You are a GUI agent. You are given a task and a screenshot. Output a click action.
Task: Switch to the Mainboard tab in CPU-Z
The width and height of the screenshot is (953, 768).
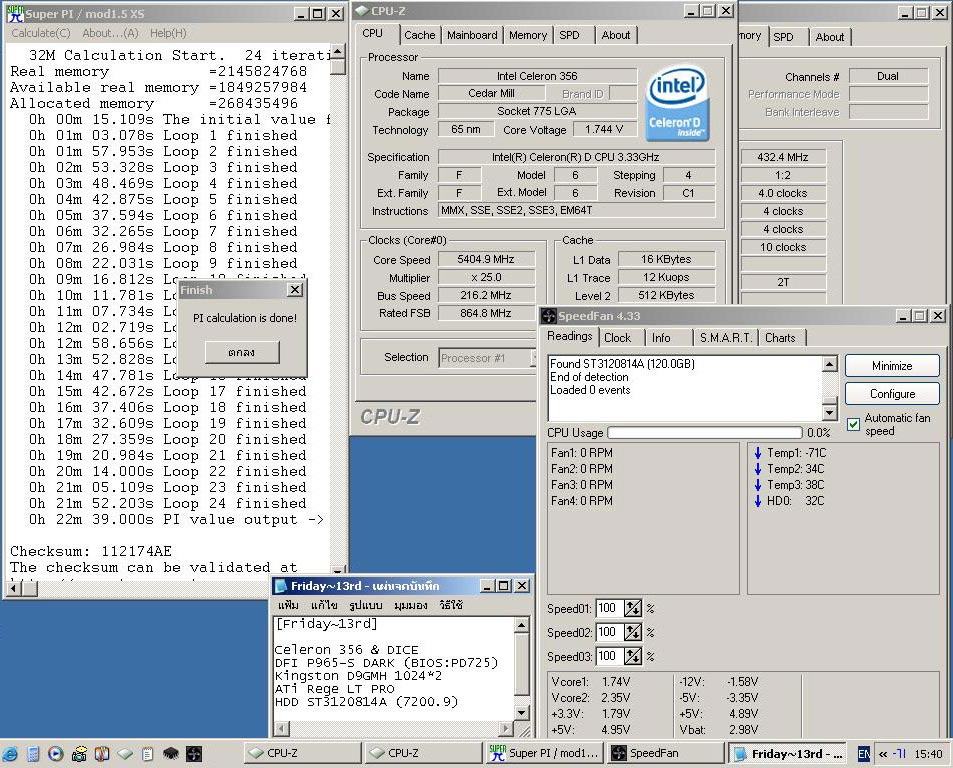tap(472, 35)
